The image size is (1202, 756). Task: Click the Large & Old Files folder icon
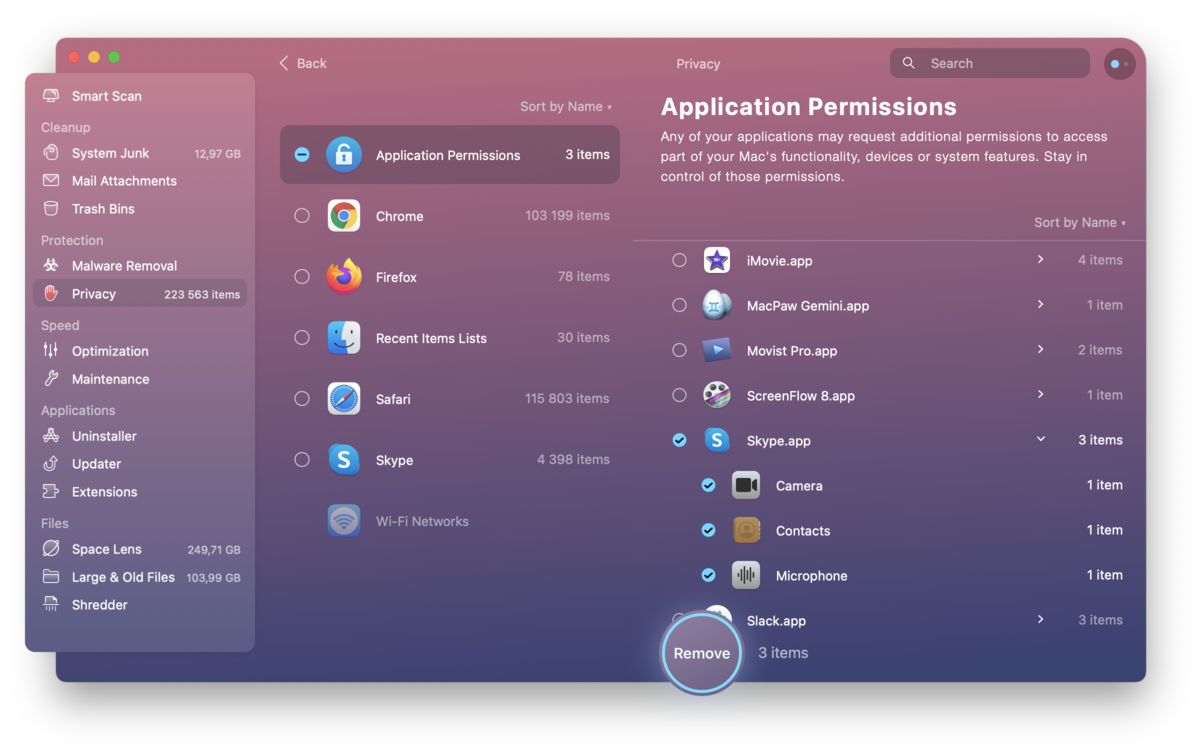click(x=51, y=577)
